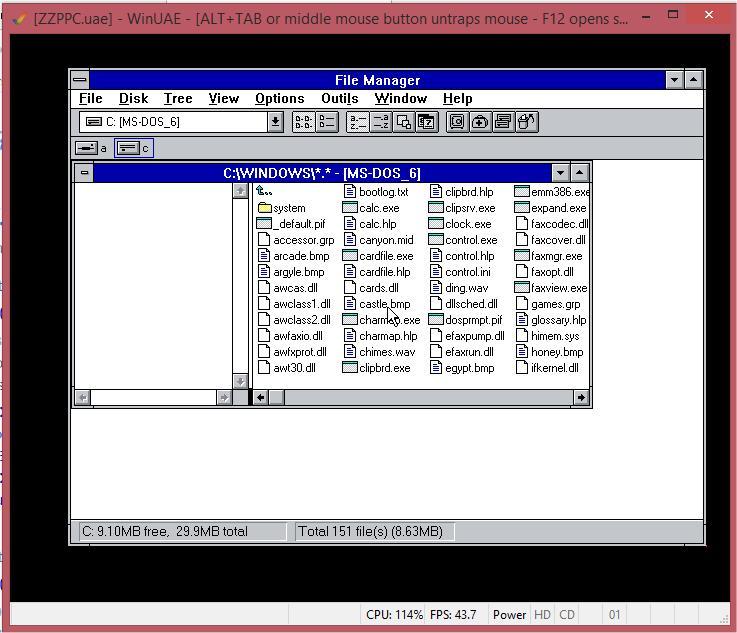Minimize the File Manager window
Image resolution: width=737 pixels, height=633 pixels.
pyautogui.click(x=674, y=80)
